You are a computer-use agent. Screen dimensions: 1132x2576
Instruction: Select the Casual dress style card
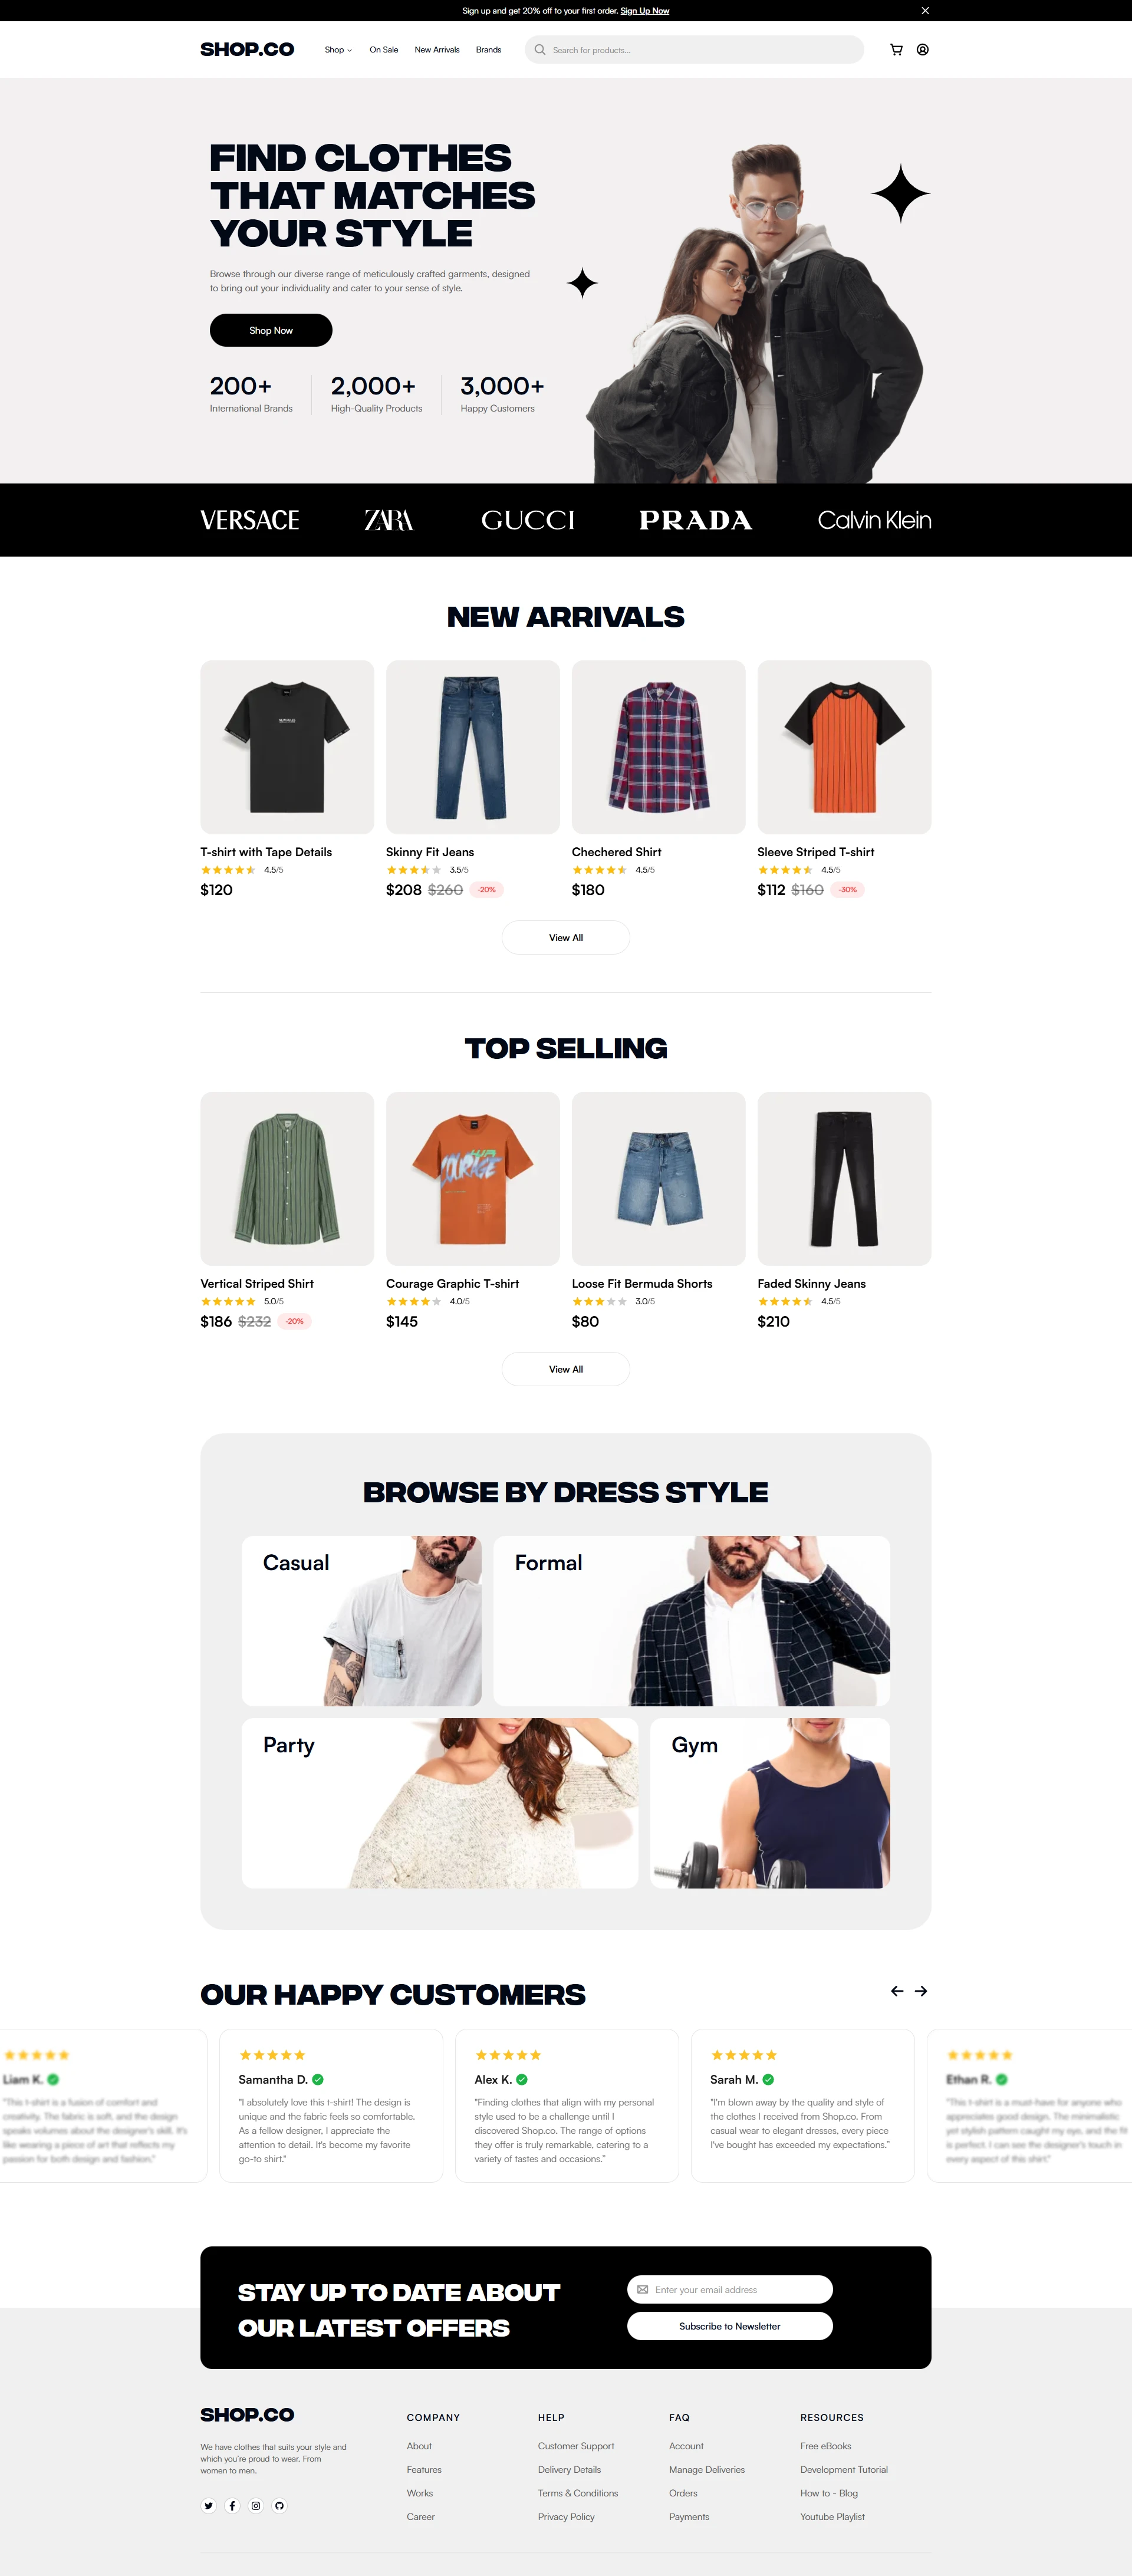tap(361, 1621)
